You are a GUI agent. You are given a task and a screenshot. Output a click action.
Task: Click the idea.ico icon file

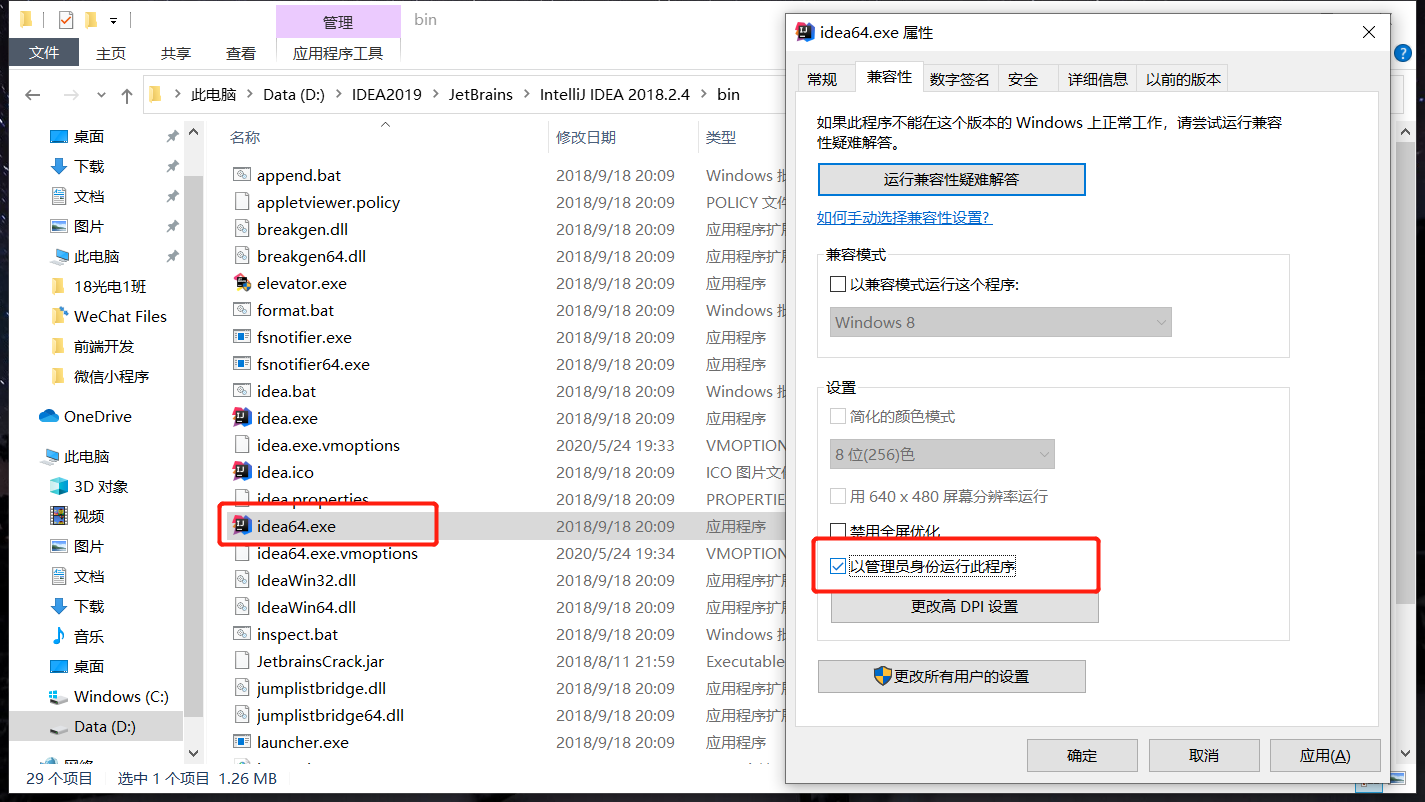pos(241,472)
